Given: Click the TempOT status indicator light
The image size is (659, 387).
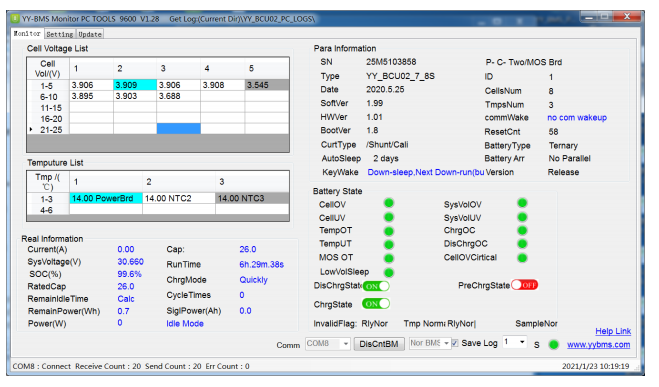Looking at the screenshot, I should [x=389, y=231].
